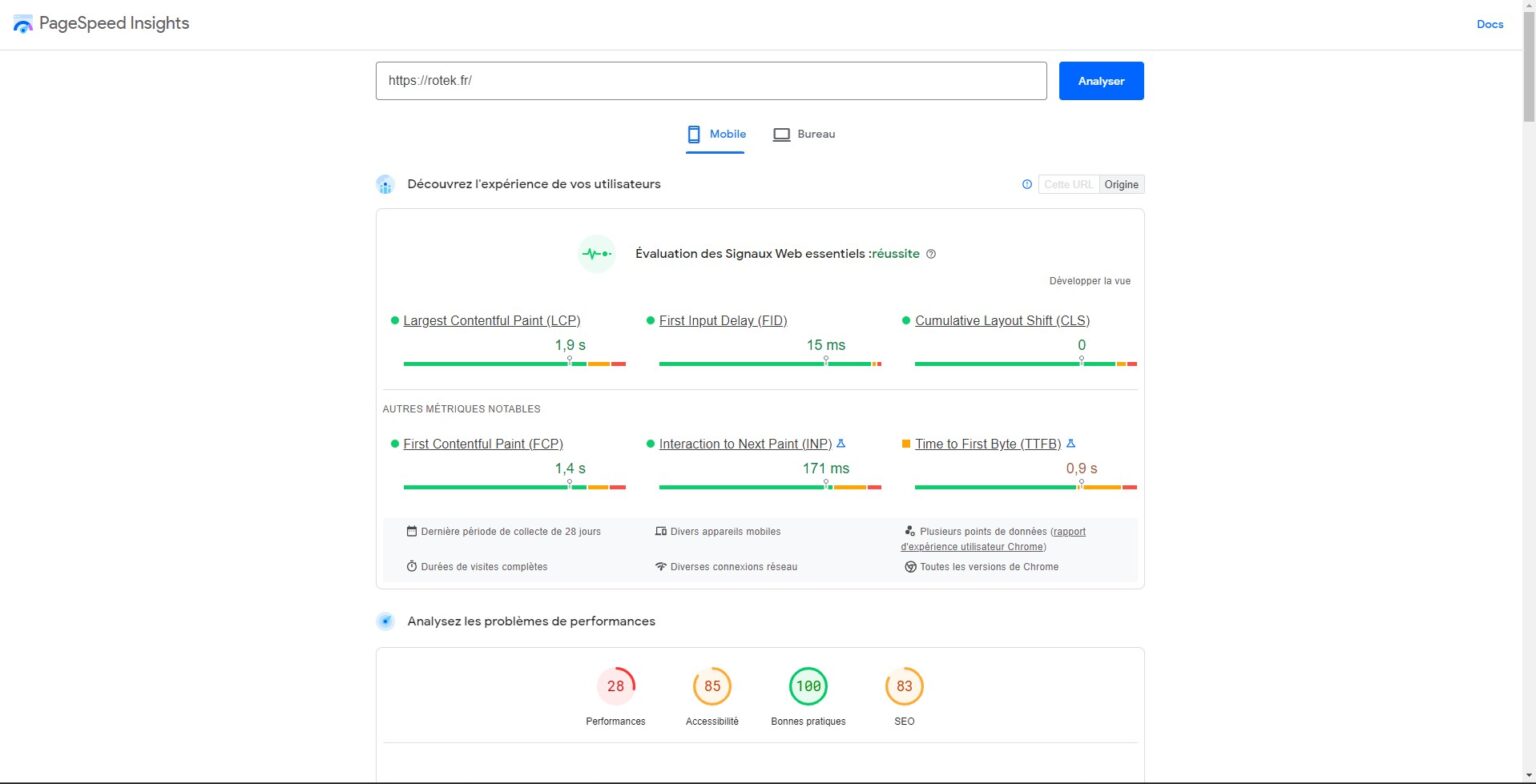The width and height of the screenshot is (1536, 784).
Task: Click the data points icon near Plusieurs points
Action: pyautogui.click(x=910, y=532)
